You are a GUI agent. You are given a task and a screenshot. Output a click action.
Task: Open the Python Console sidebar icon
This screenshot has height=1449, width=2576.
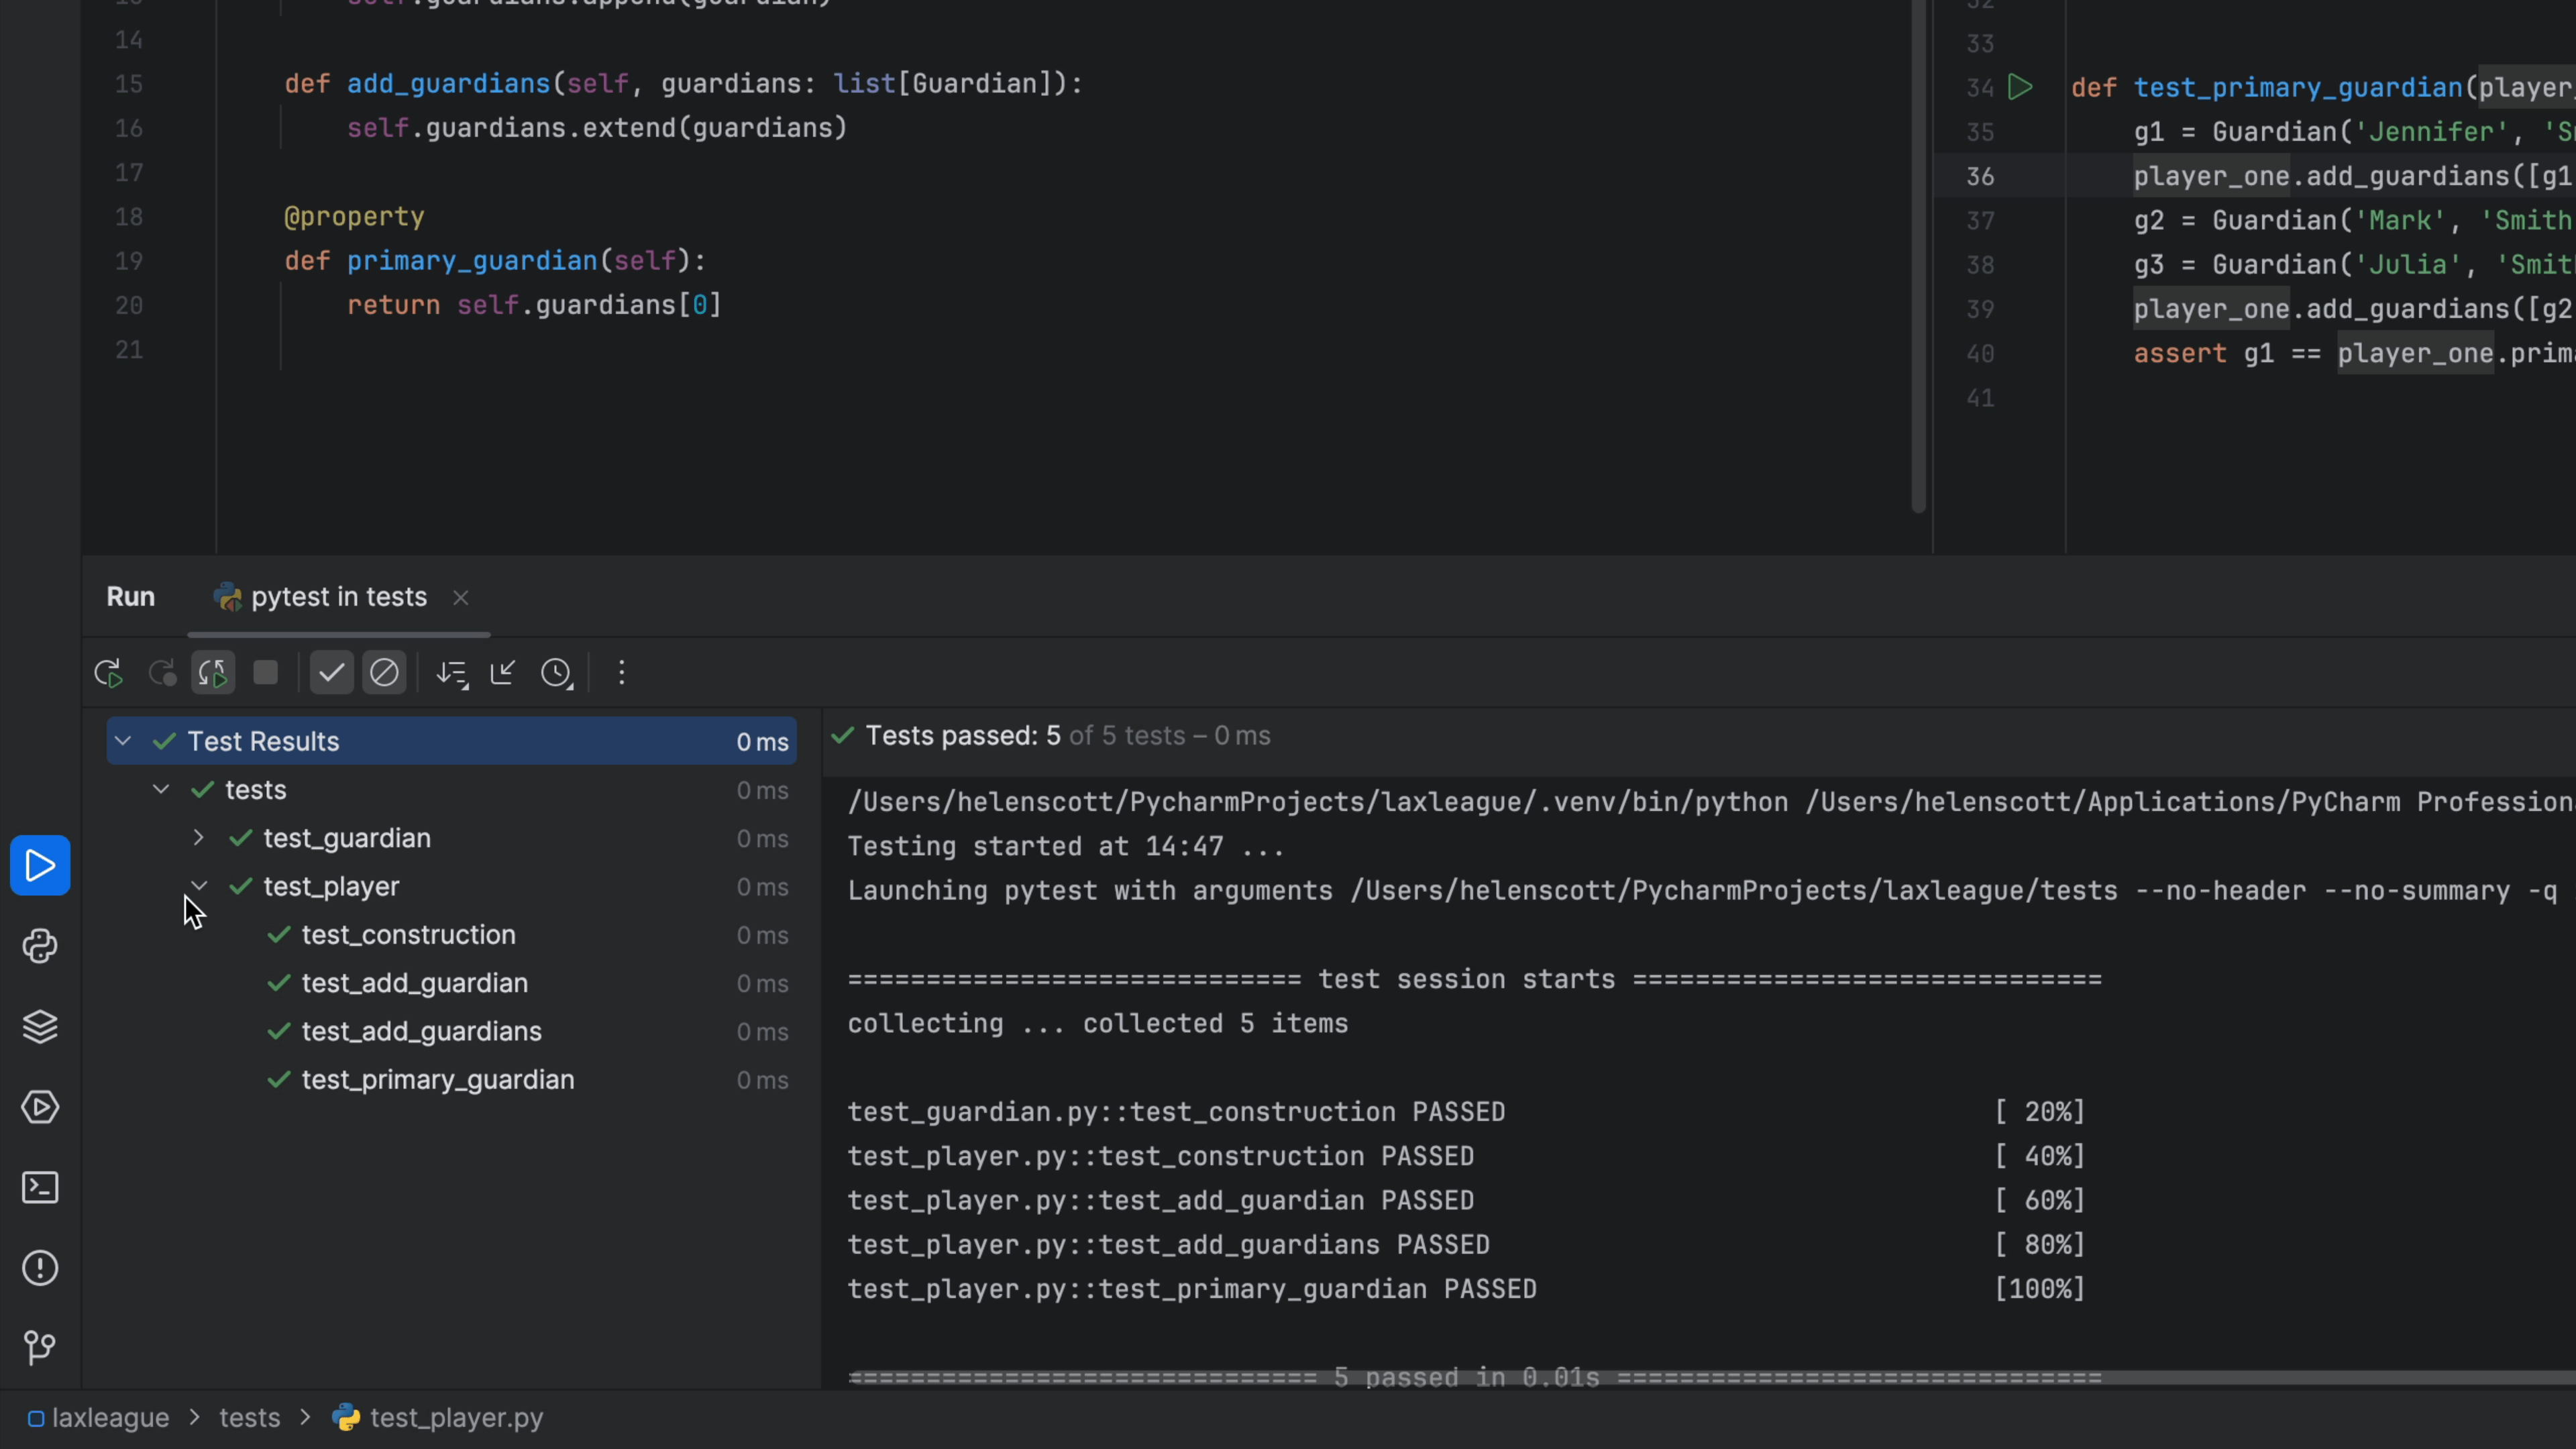(40, 946)
